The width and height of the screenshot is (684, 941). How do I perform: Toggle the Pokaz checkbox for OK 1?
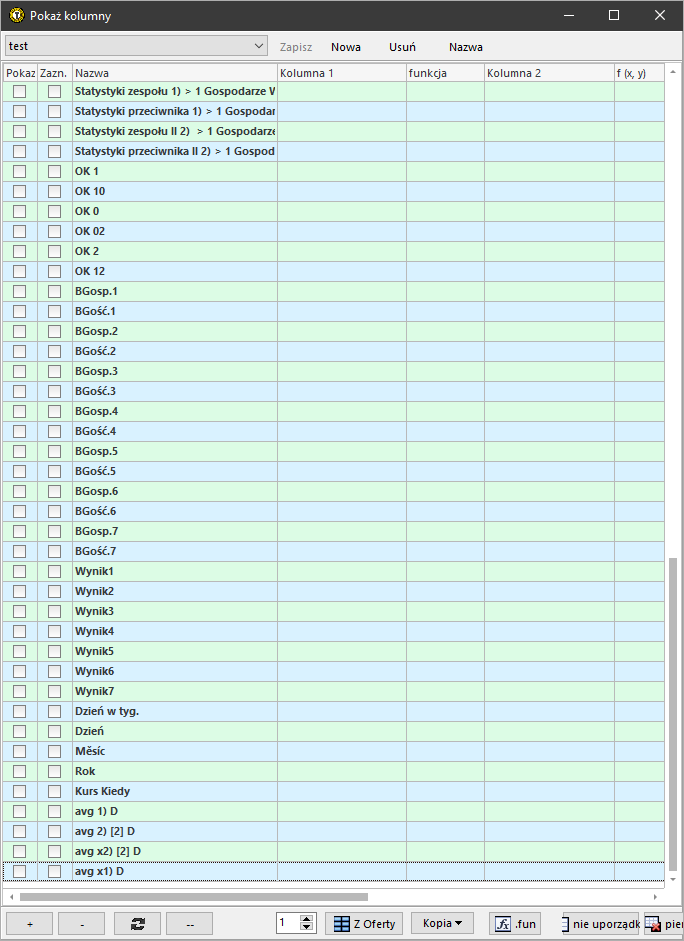pos(19,171)
